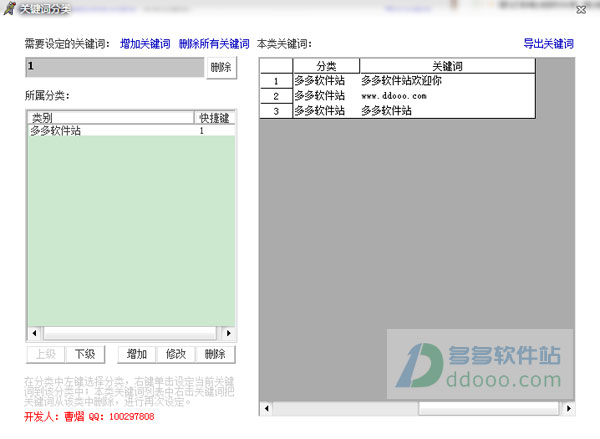This screenshot has height=439, width=600.
Task: Select row number 3 header in table
Action: [x=276, y=111]
